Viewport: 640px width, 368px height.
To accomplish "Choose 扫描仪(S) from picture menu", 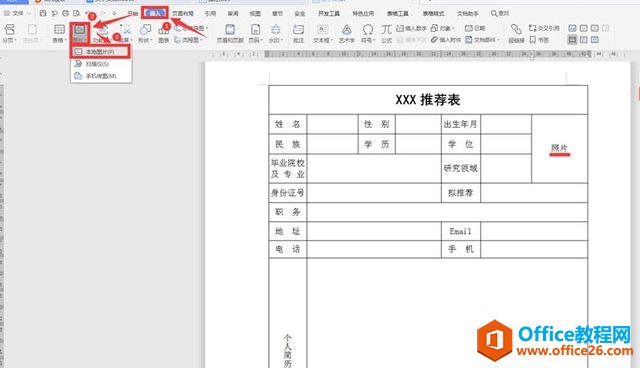I will click(x=101, y=64).
